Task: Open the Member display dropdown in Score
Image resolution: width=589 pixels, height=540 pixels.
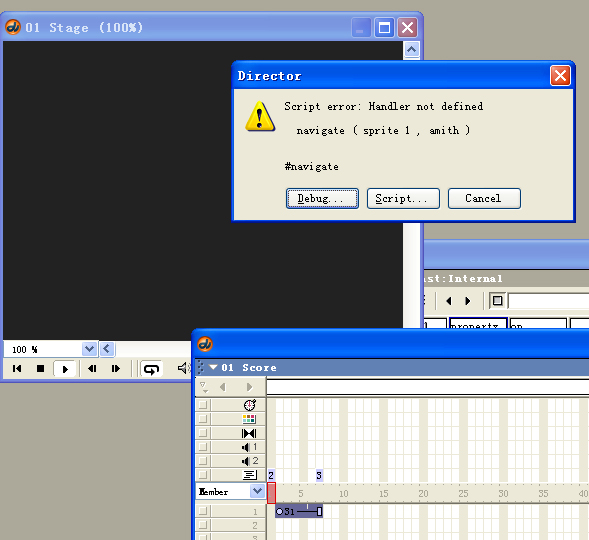Action: (257, 491)
